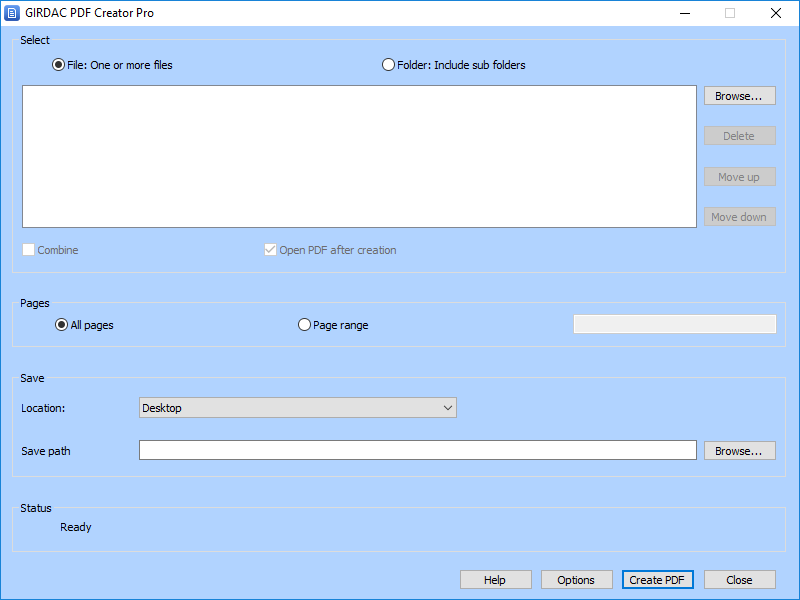Click the Delete button
The height and width of the screenshot is (600, 800).
point(740,136)
